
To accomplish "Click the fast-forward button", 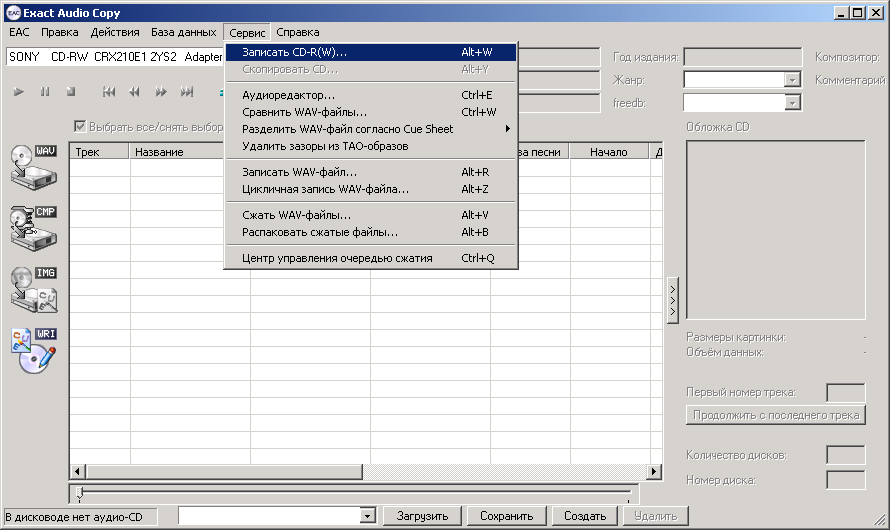I will [161, 91].
